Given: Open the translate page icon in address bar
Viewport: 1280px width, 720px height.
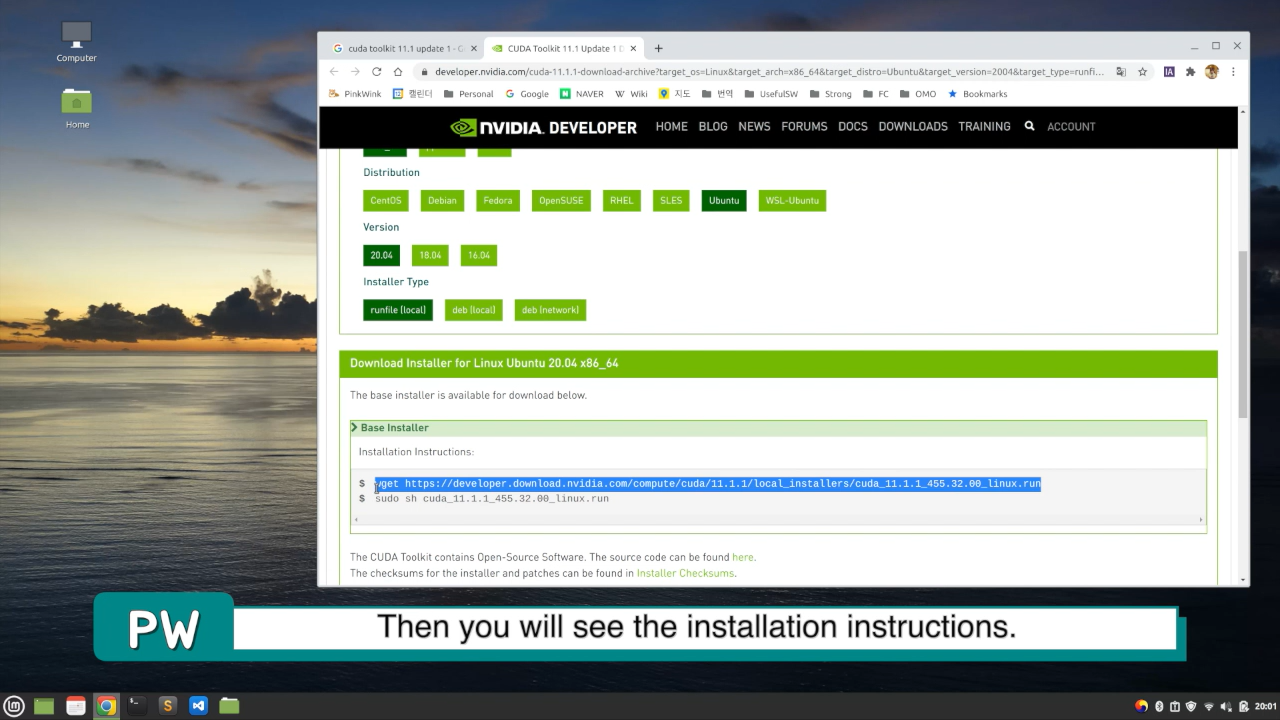Looking at the screenshot, I should coord(1121,72).
